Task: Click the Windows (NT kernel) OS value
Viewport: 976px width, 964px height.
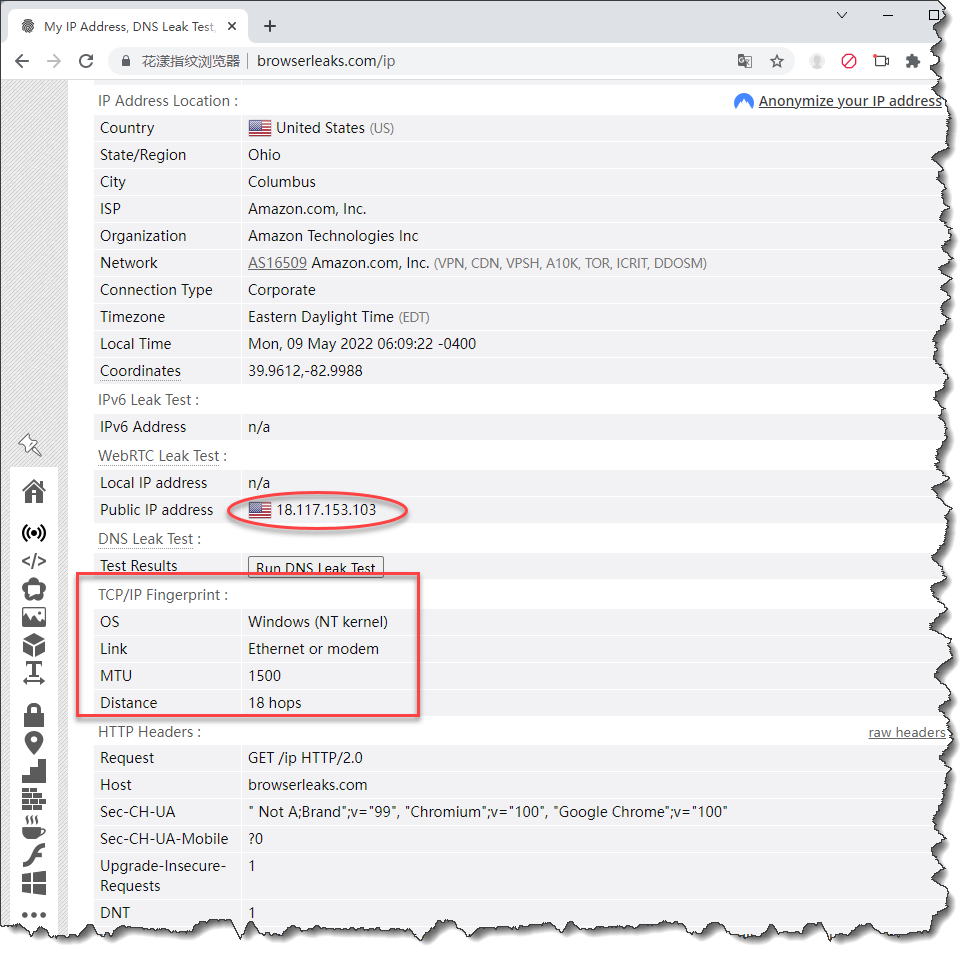Action: [318, 622]
